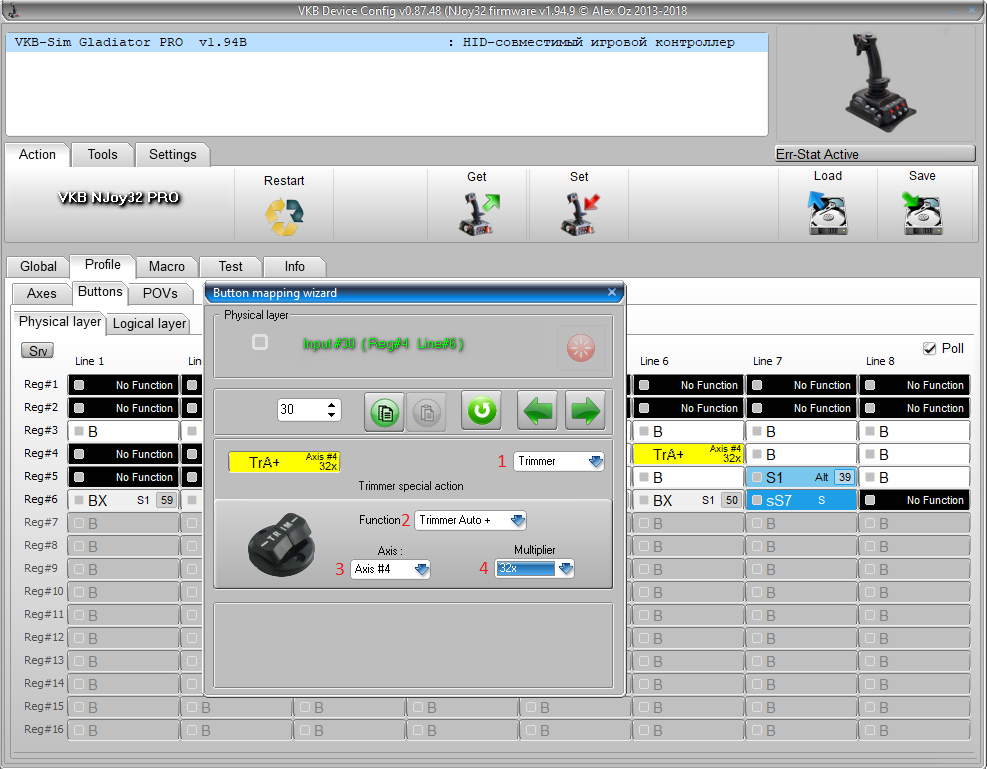Toggle checkbox in S1 Alt 39 cell

pos(758,477)
